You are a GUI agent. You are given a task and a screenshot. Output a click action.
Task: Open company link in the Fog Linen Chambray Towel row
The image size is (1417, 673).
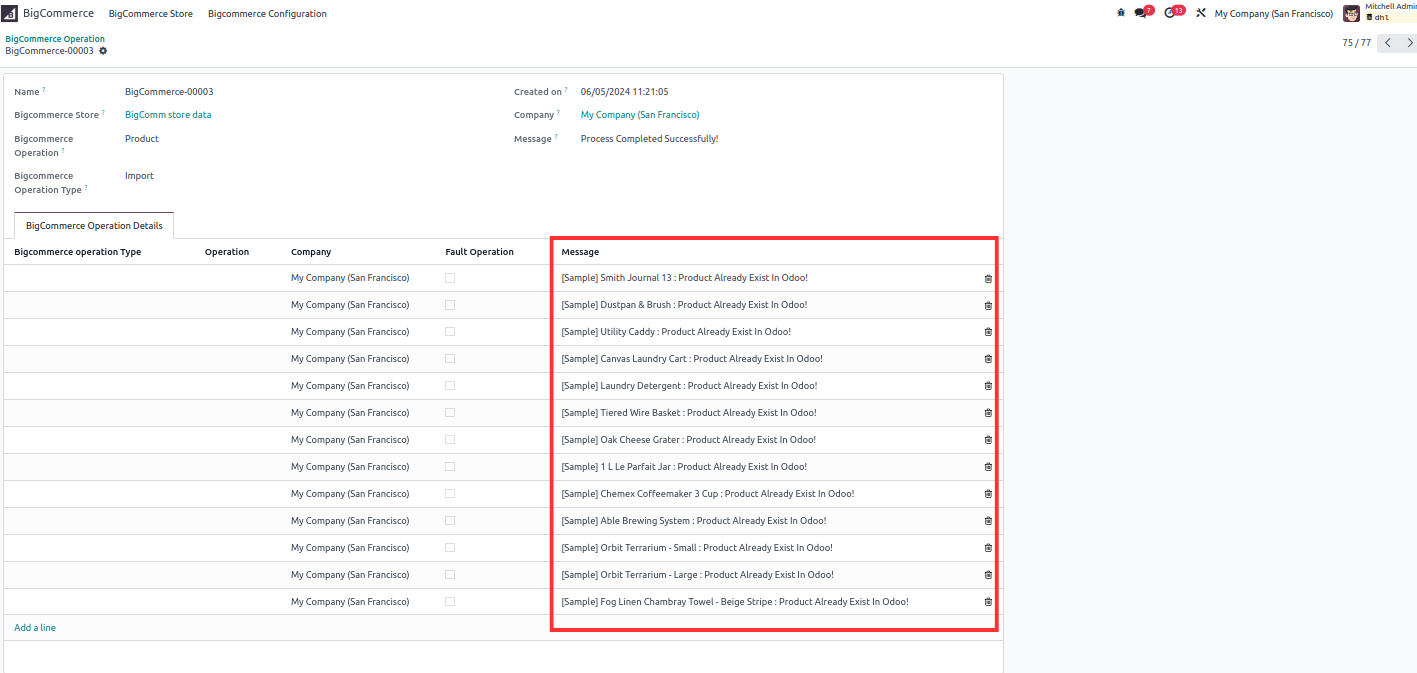(x=350, y=602)
